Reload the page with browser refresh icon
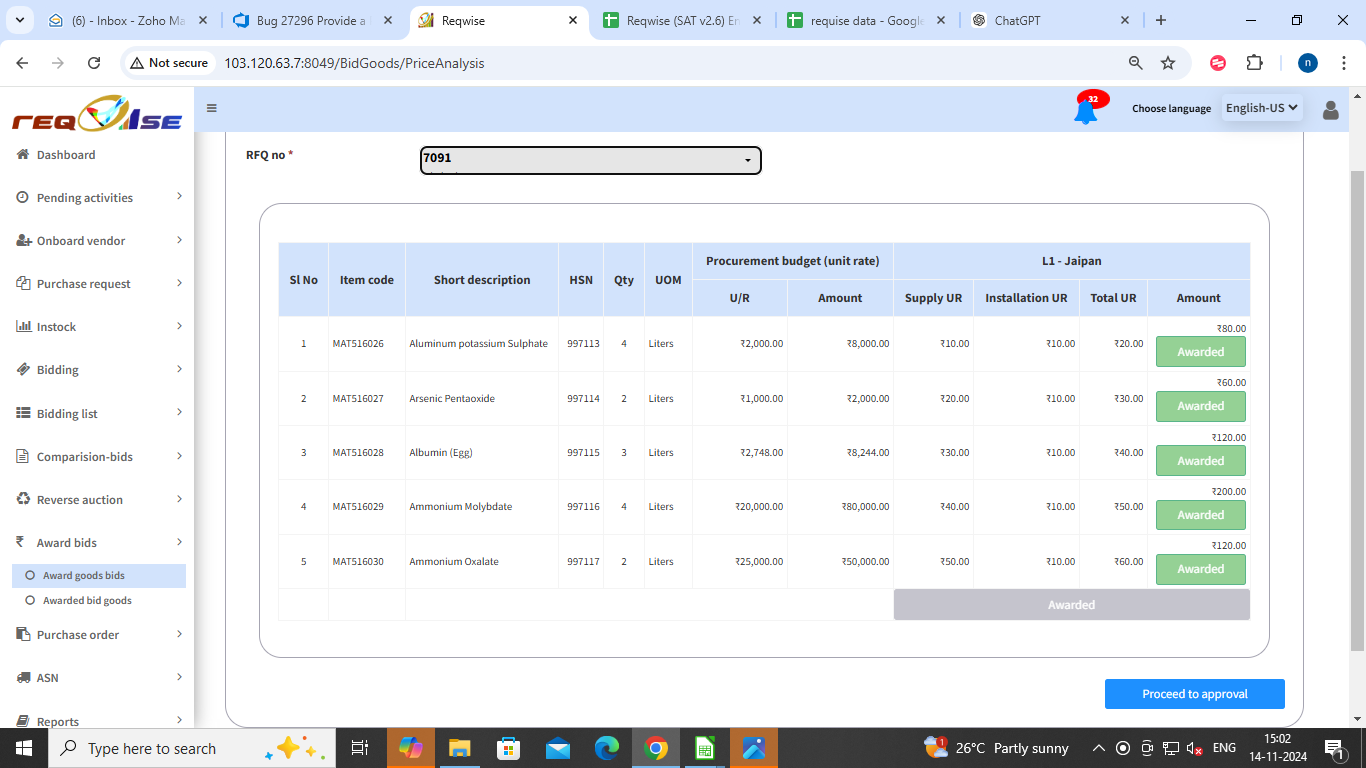Image resolution: width=1366 pixels, height=768 pixels. click(x=94, y=63)
